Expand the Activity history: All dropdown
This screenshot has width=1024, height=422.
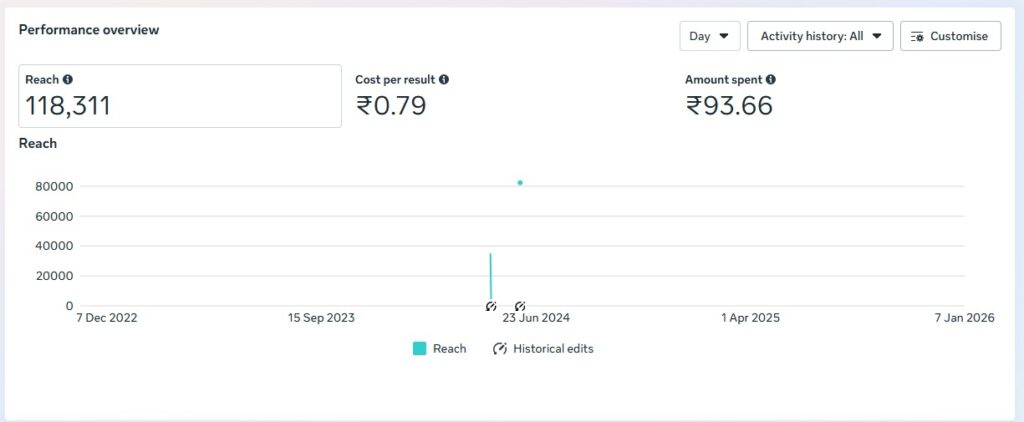[x=820, y=36]
